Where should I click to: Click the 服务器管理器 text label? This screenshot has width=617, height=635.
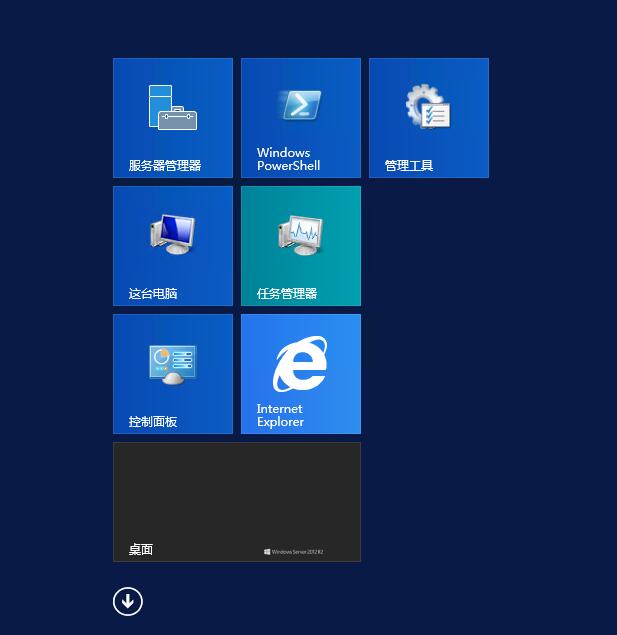[165, 166]
